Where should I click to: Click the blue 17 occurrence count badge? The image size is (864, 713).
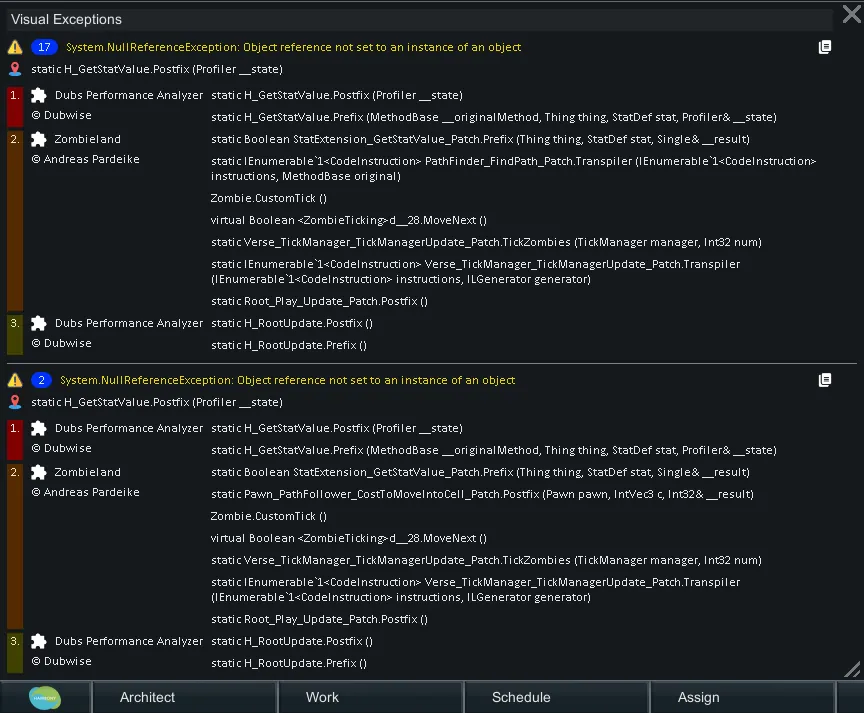[45, 47]
